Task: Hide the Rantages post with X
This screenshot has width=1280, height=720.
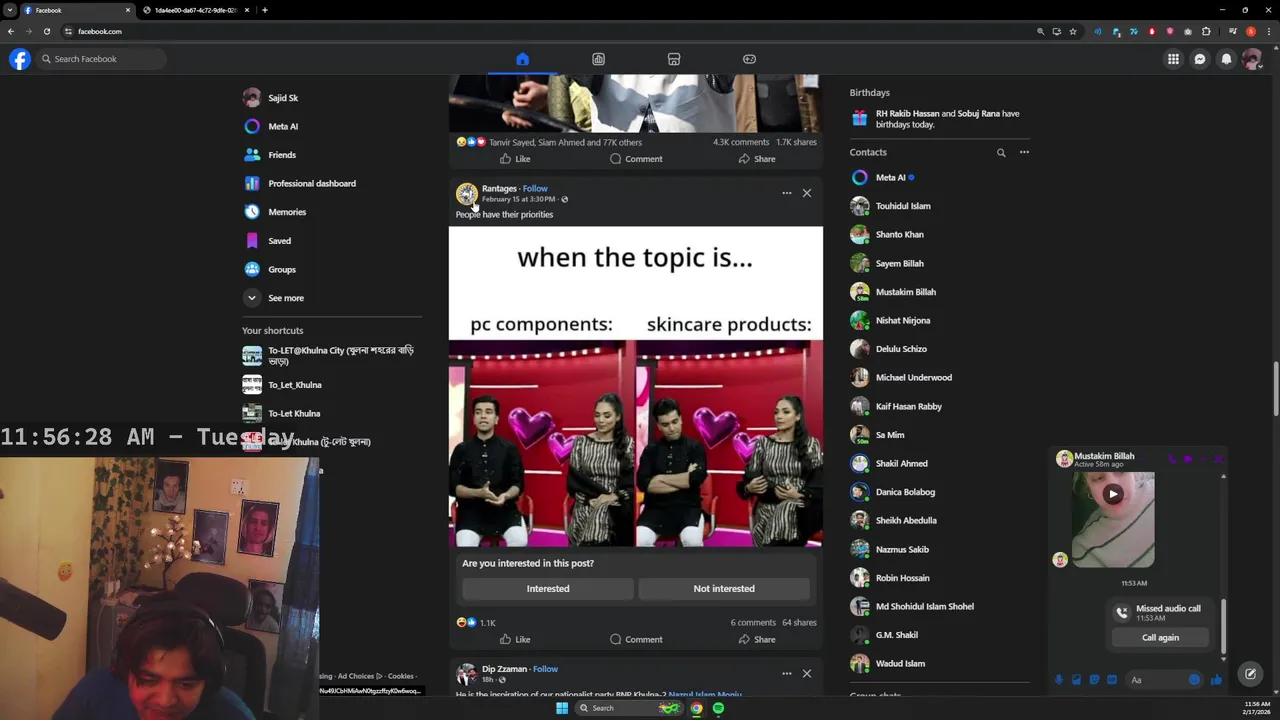Action: pyautogui.click(x=807, y=193)
